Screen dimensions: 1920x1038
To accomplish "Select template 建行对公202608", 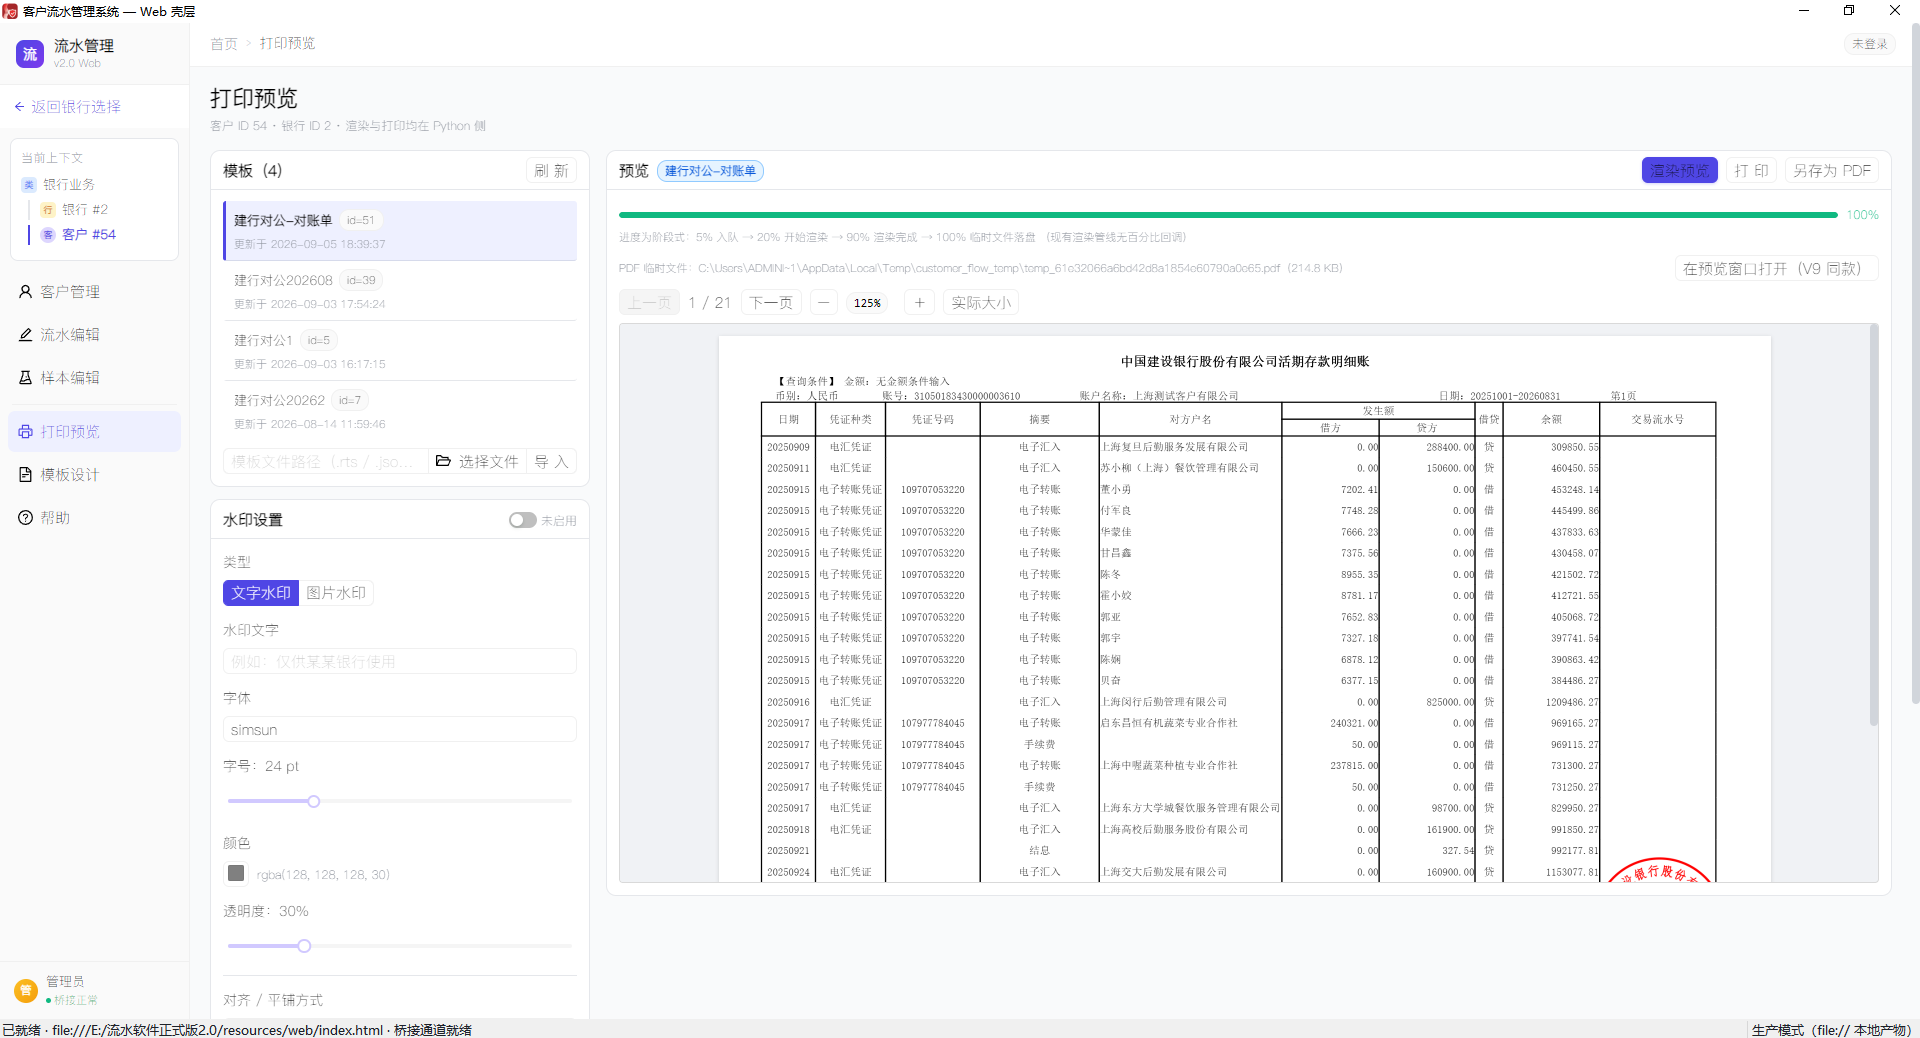I will [x=401, y=291].
